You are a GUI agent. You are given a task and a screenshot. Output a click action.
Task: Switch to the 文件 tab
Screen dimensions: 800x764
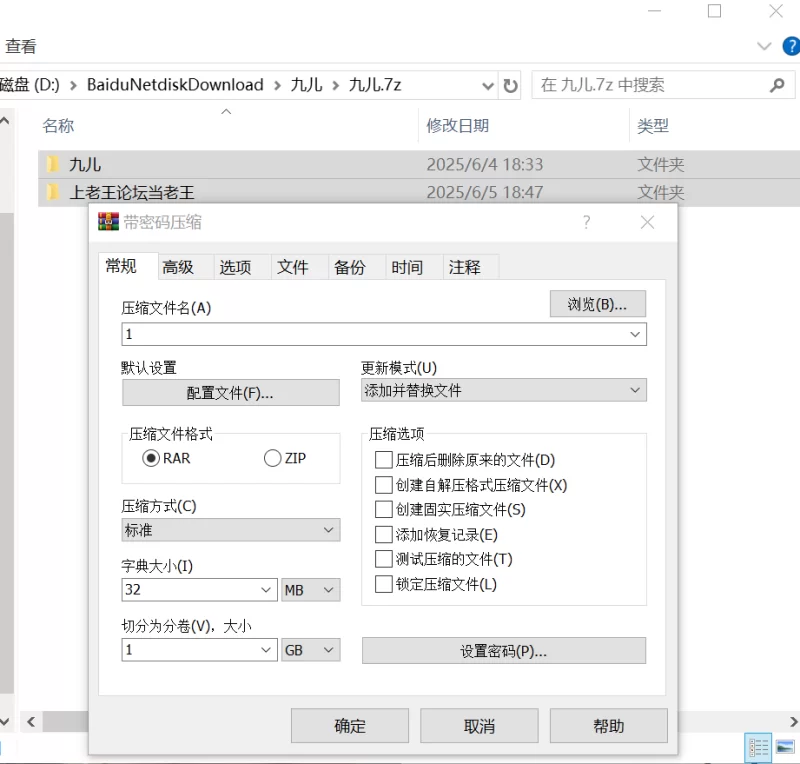292,267
